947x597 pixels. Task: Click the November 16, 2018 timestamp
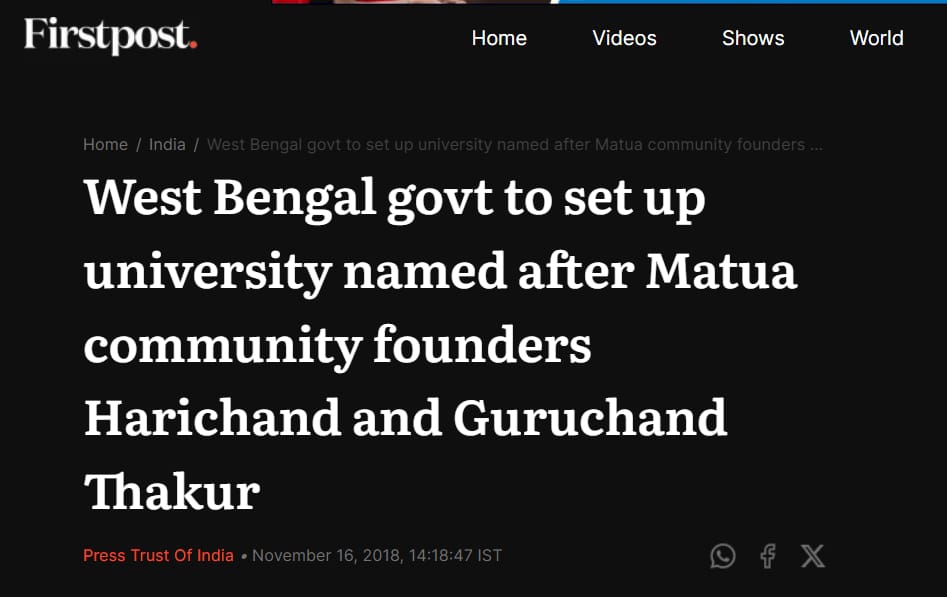tap(377, 555)
